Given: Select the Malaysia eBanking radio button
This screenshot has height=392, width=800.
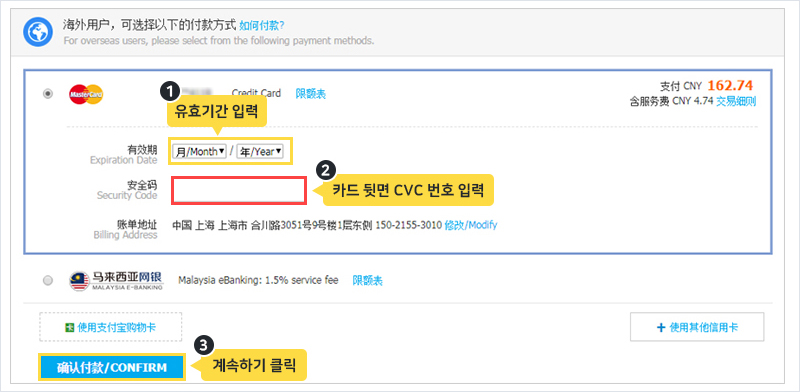Looking at the screenshot, I should [48, 281].
